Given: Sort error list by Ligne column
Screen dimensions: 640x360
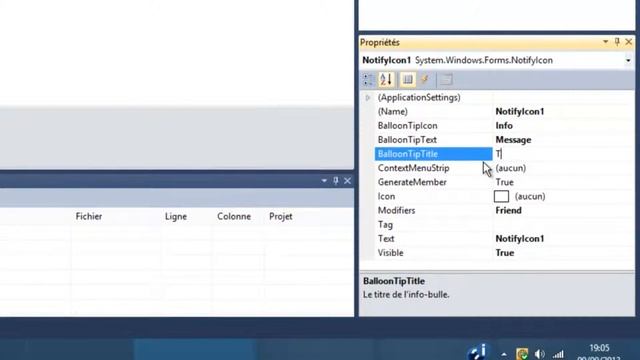Looking at the screenshot, I should click(176, 216).
